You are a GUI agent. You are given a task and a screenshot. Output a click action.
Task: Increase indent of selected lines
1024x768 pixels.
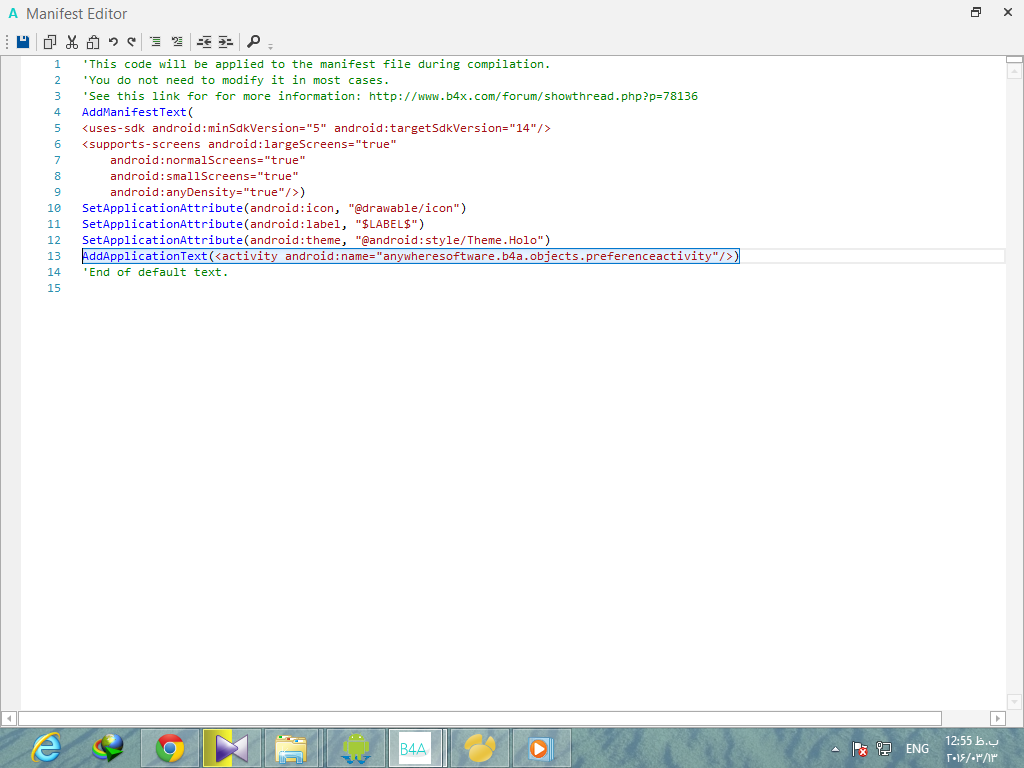tap(226, 42)
